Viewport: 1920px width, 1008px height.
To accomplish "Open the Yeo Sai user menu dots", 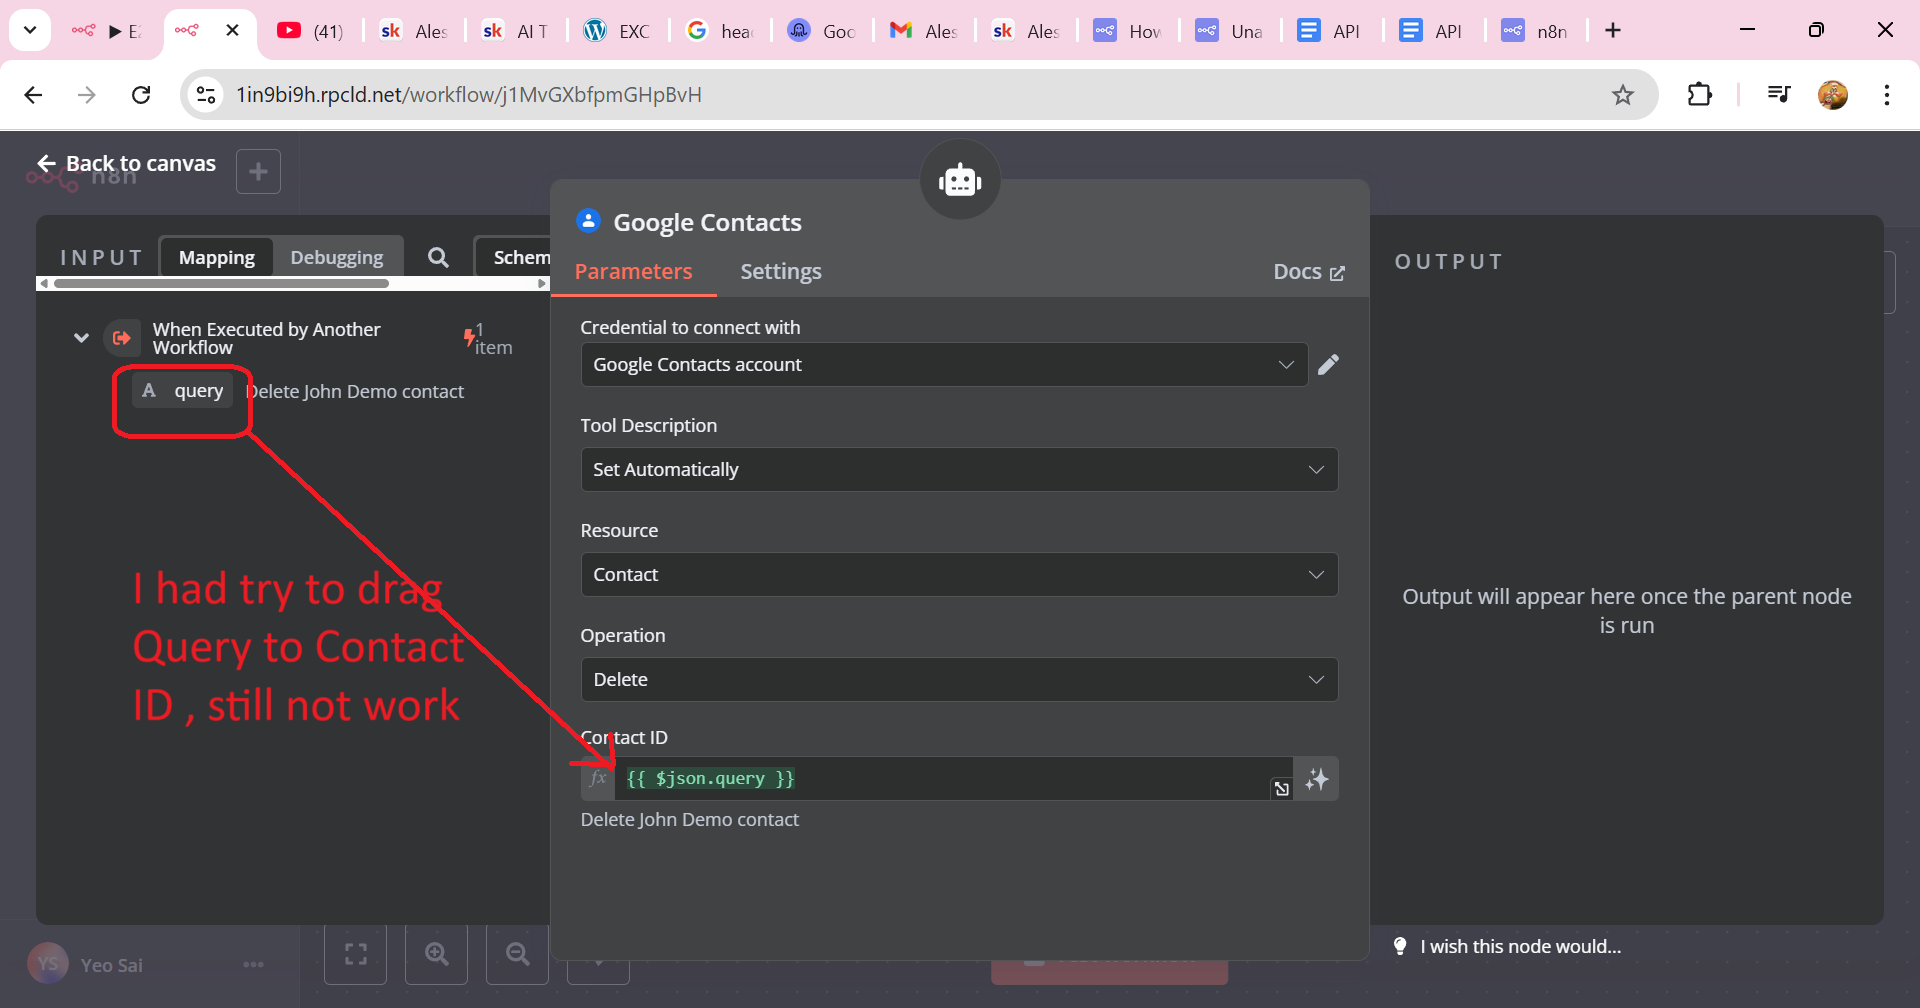I will pos(253,965).
